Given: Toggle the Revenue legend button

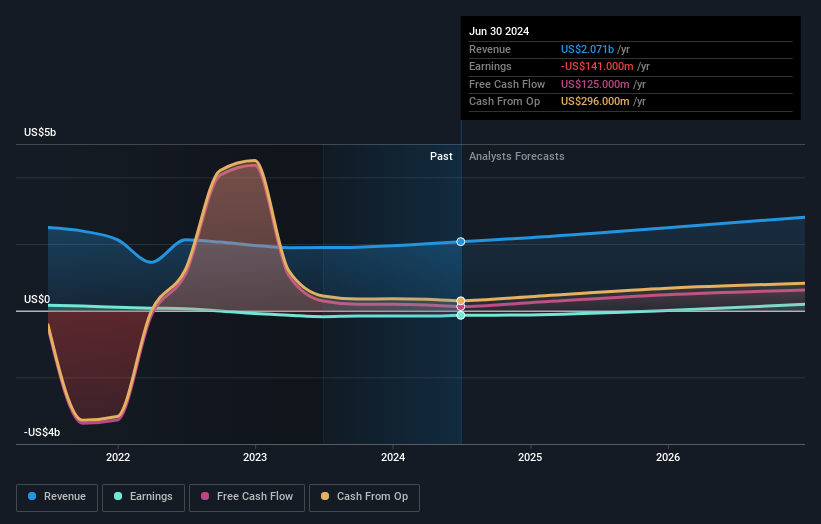Looking at the screenshot, I should pyautogui.click(x=57, y=497).
